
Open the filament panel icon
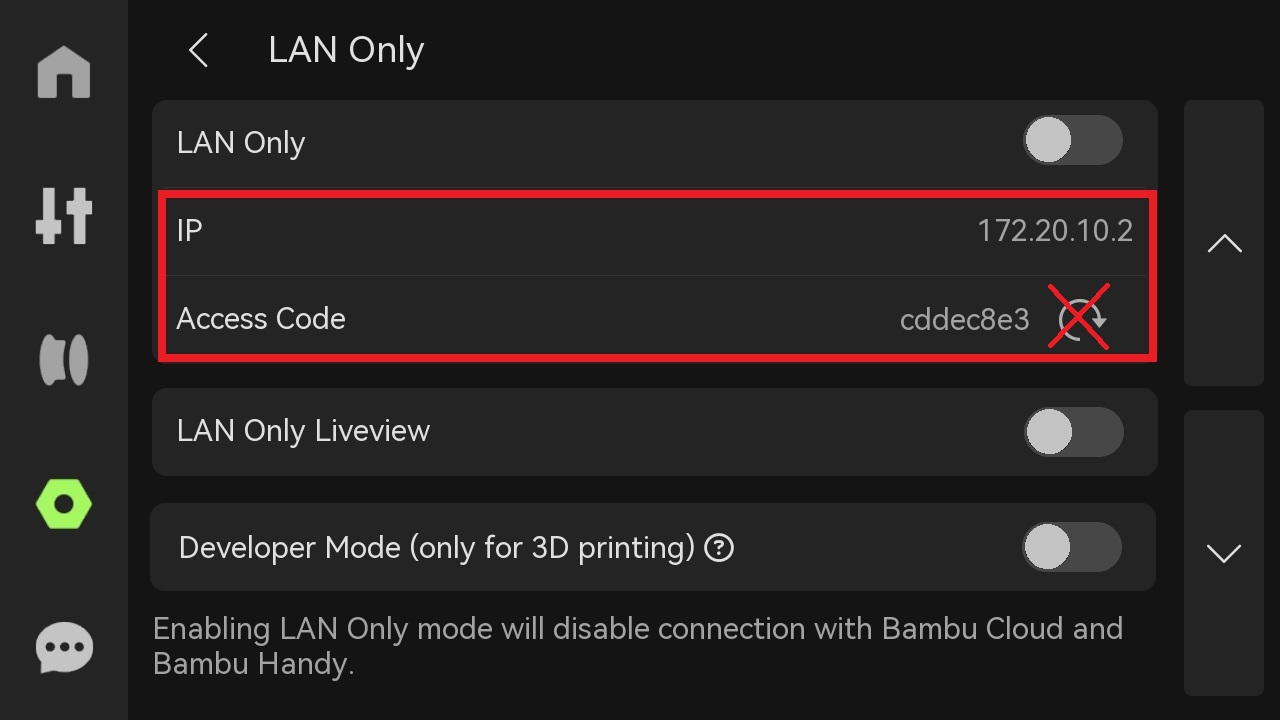point(64,360)
